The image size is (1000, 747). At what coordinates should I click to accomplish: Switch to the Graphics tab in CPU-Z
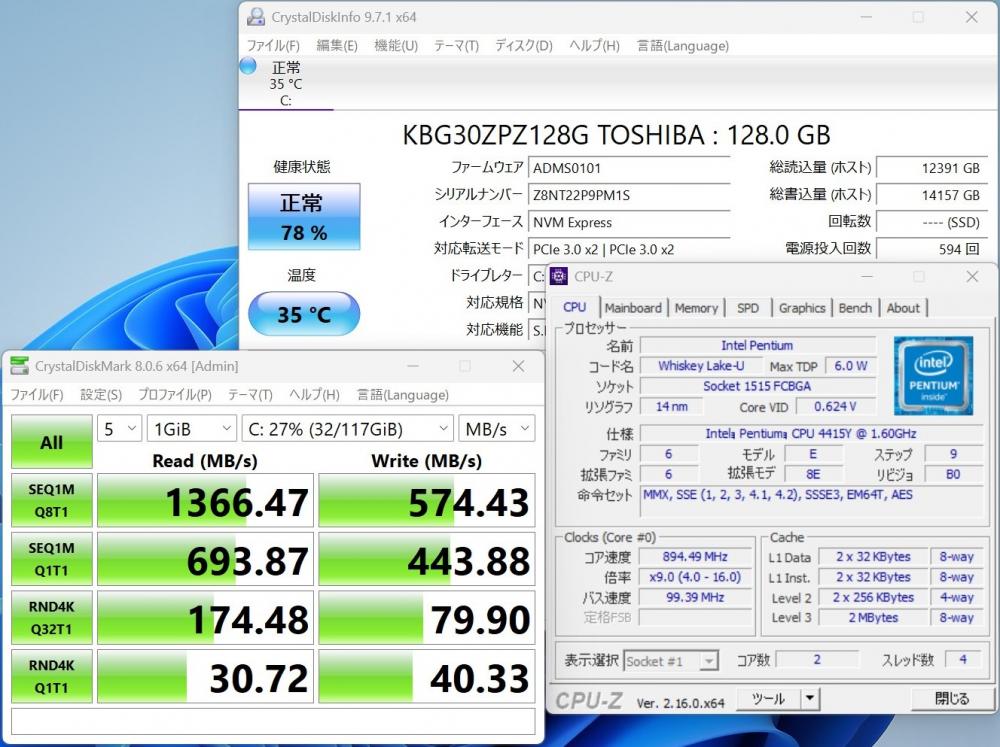[x=802, y=308]
